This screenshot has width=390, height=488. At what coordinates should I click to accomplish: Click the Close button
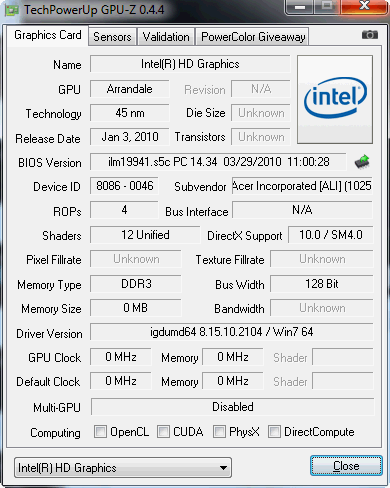pyautogui.click(x=346, y=466)
